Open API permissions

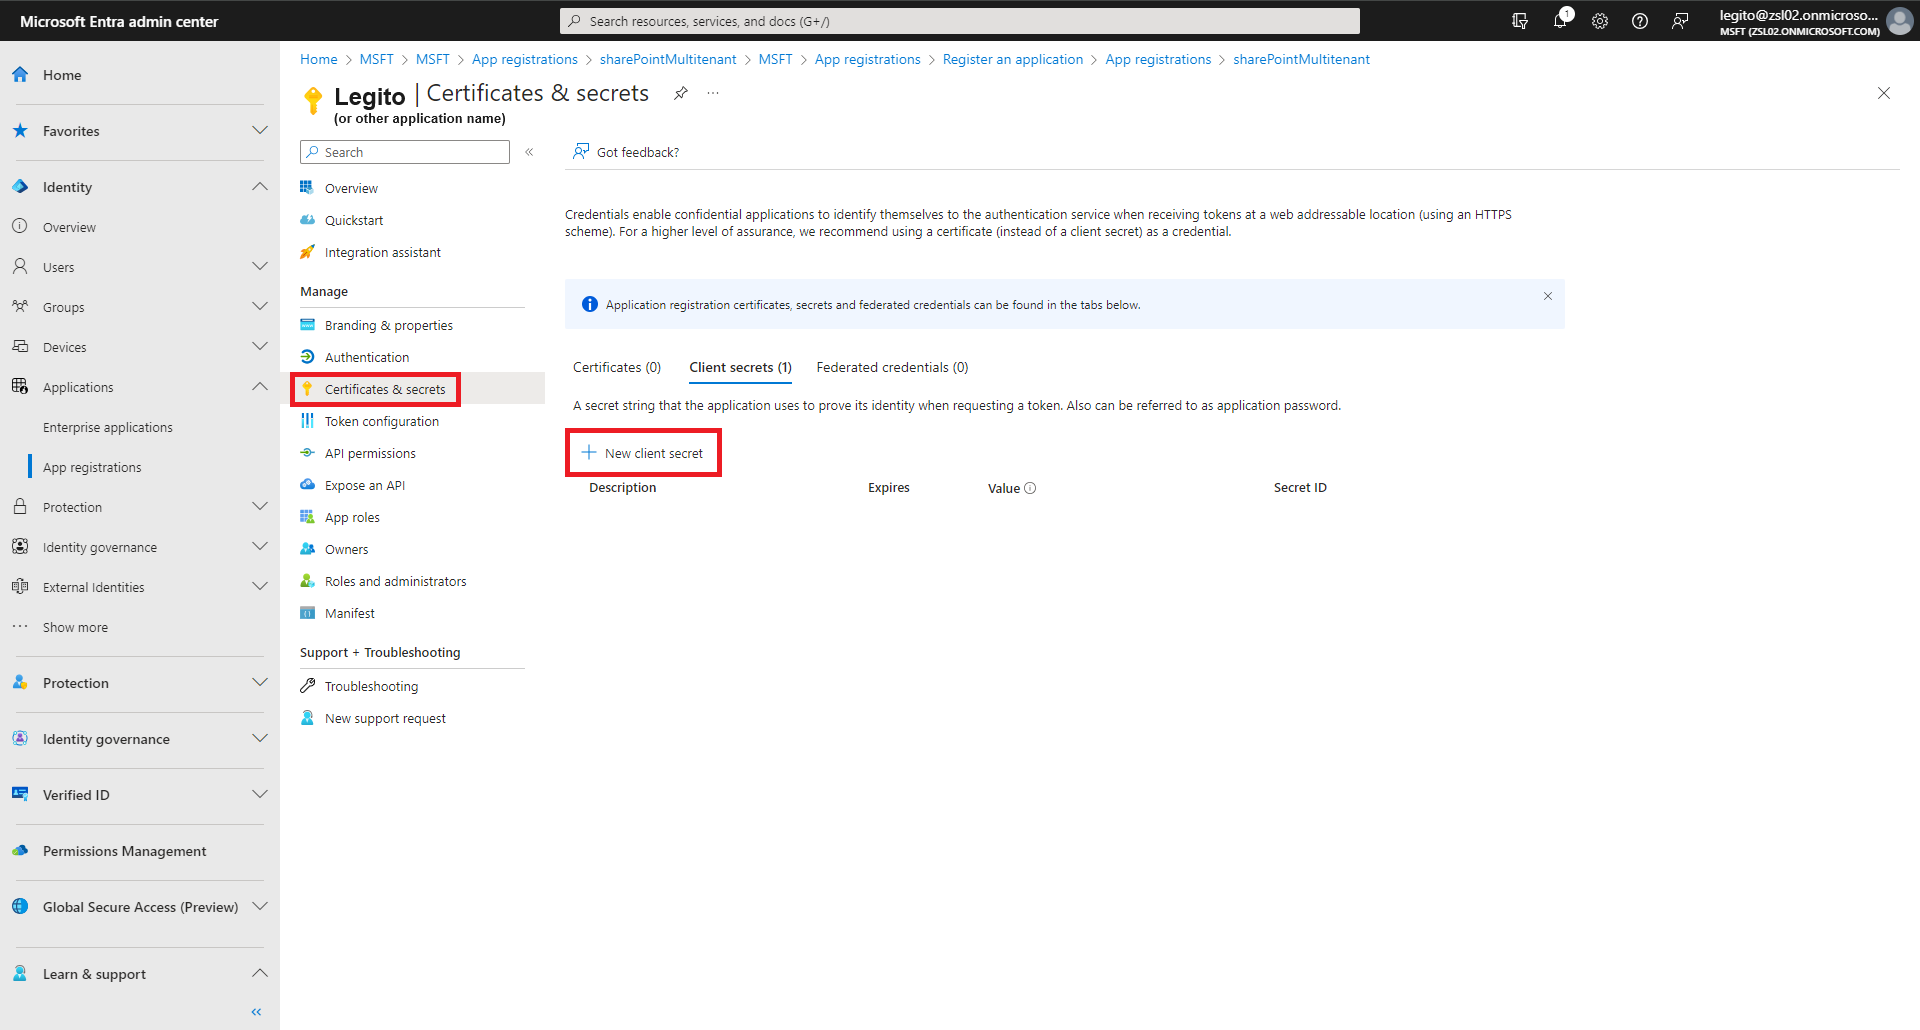[x=370, y=453]
